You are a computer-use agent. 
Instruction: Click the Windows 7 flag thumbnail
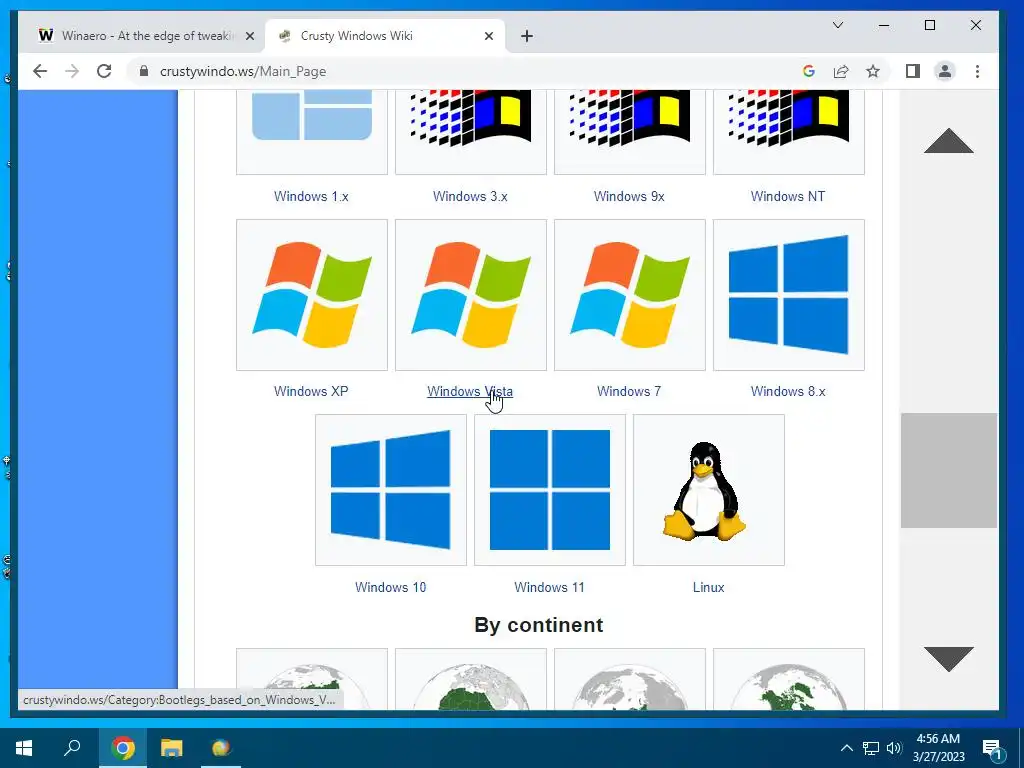630,295
